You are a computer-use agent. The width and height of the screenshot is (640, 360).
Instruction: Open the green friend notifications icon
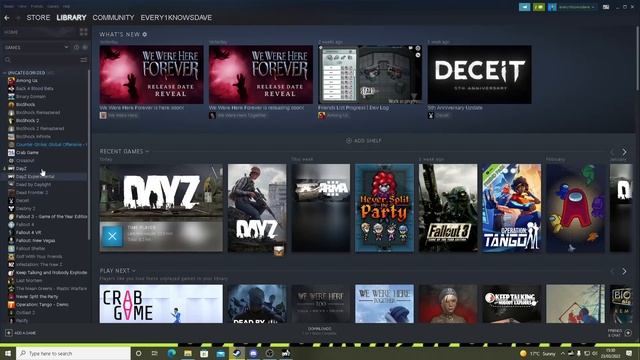[x=539, y=7]
